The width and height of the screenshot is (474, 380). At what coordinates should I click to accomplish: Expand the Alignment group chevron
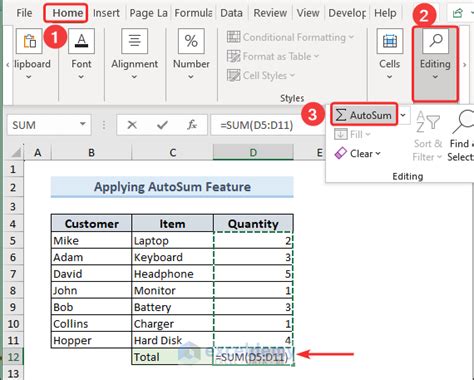134,77
